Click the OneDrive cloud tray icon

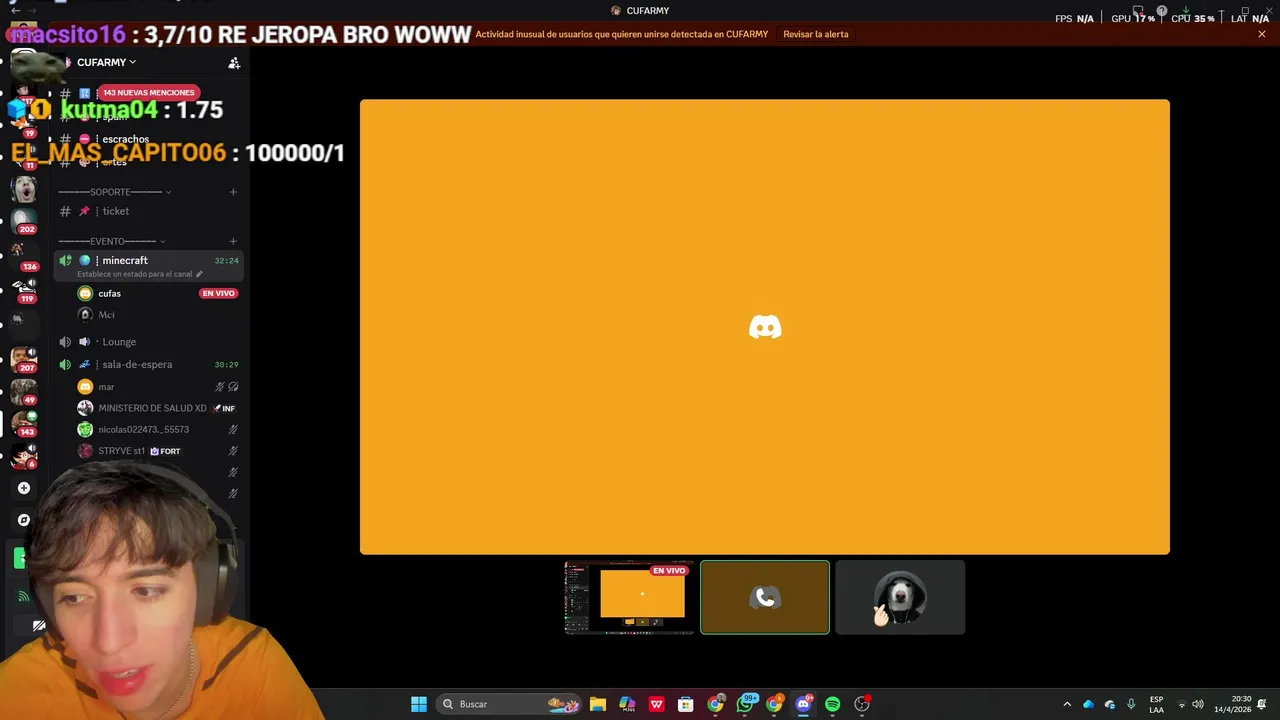1089,704
